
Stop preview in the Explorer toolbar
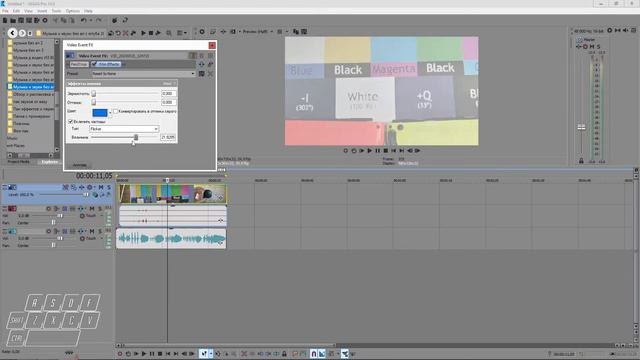pos(151,33)
